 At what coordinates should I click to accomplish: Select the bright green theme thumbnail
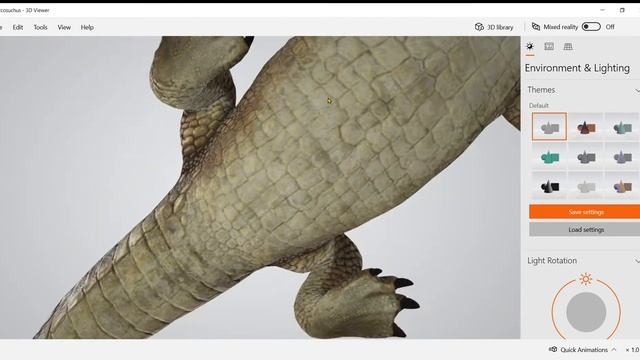tap(549, 156)
